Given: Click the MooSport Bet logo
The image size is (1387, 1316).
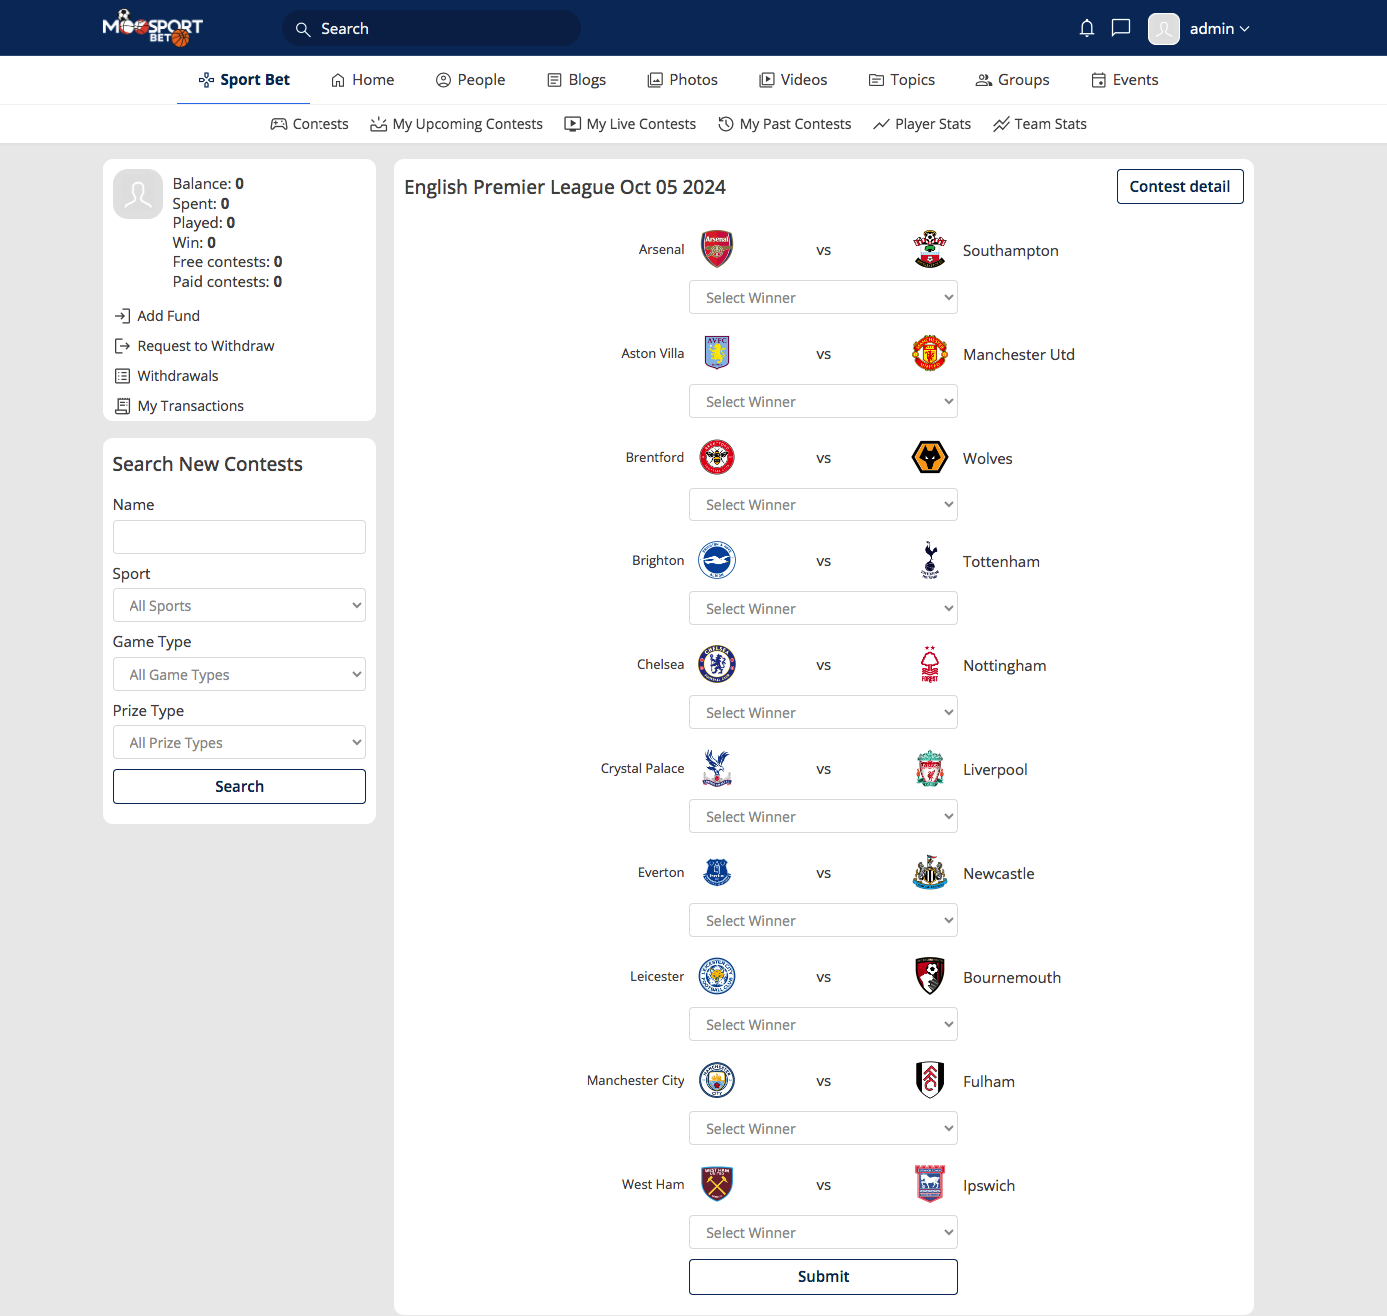Looking at the screenshot, I should (153, 28).
